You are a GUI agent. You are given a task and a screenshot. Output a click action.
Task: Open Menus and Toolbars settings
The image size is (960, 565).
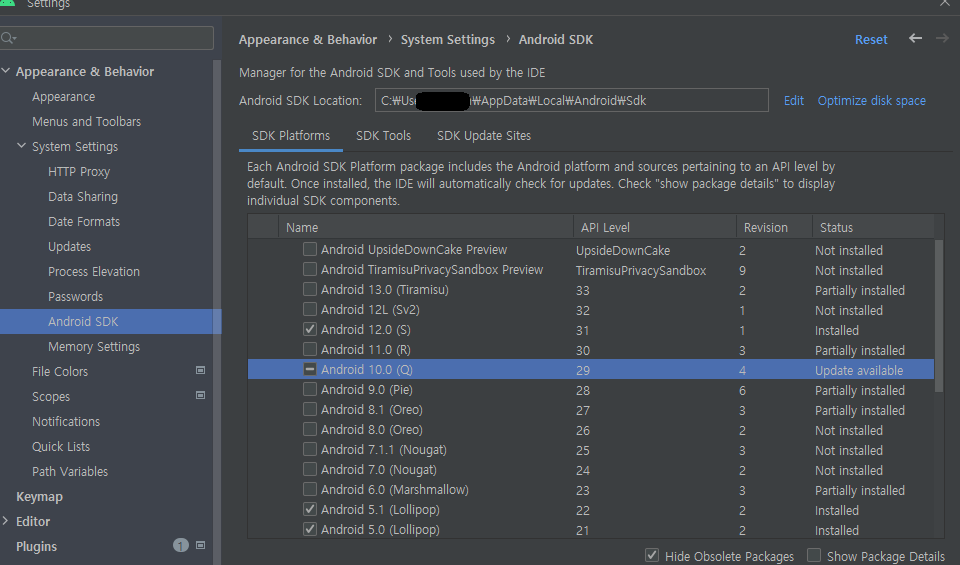tap(86, 121)
